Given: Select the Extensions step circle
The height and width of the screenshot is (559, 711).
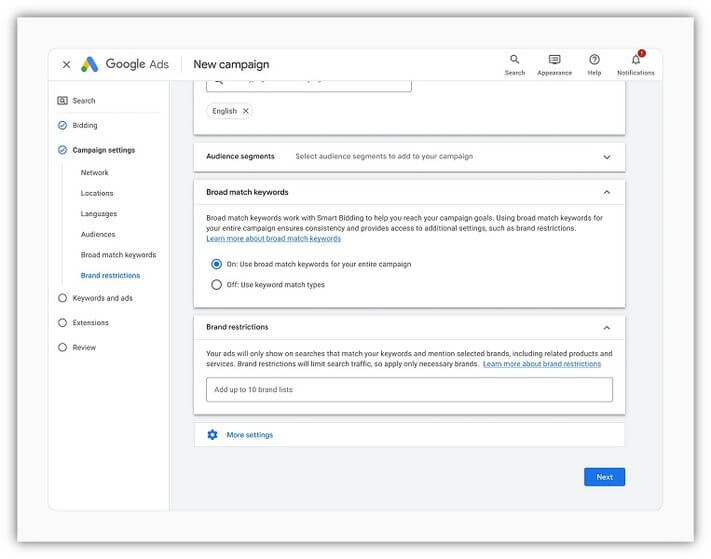Looking at the screenshot, I should (x=63, y=323).
